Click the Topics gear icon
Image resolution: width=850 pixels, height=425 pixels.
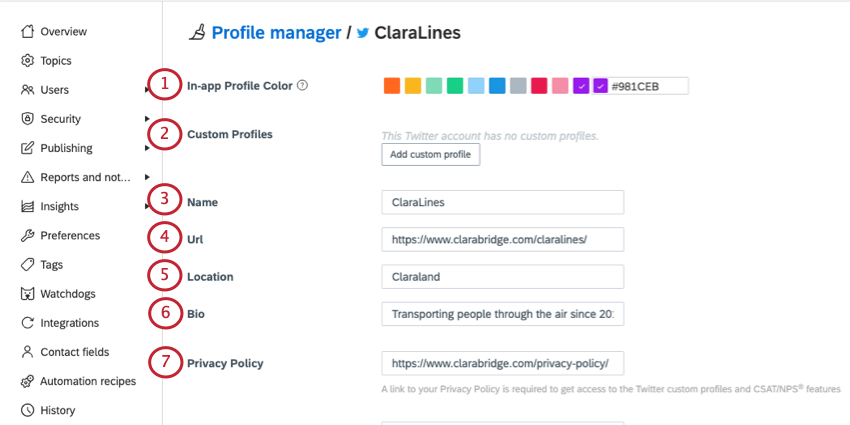click(x=27, y=61)
